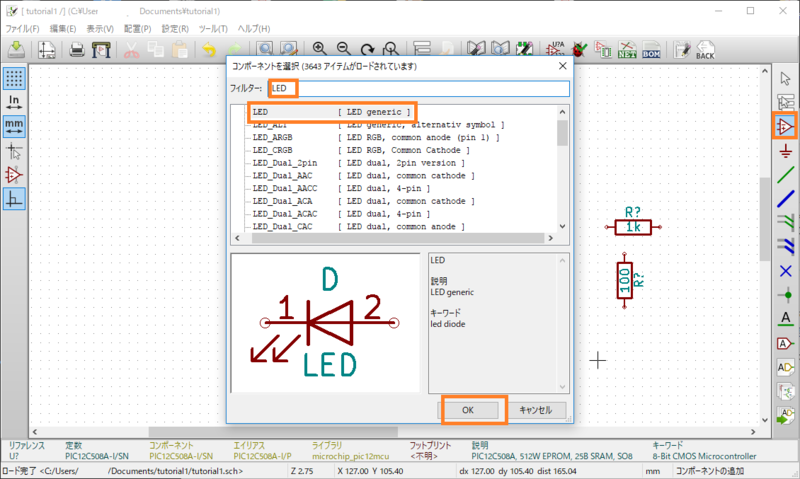
Task: Select LED_Dual_AACC in component list
Action: pos(341,189)
